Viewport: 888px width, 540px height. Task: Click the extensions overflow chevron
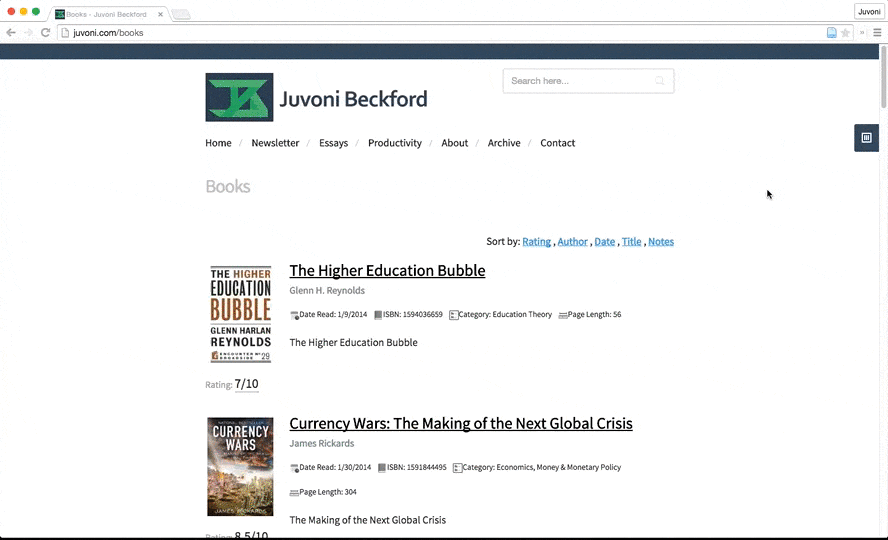[x=862, y=33]
